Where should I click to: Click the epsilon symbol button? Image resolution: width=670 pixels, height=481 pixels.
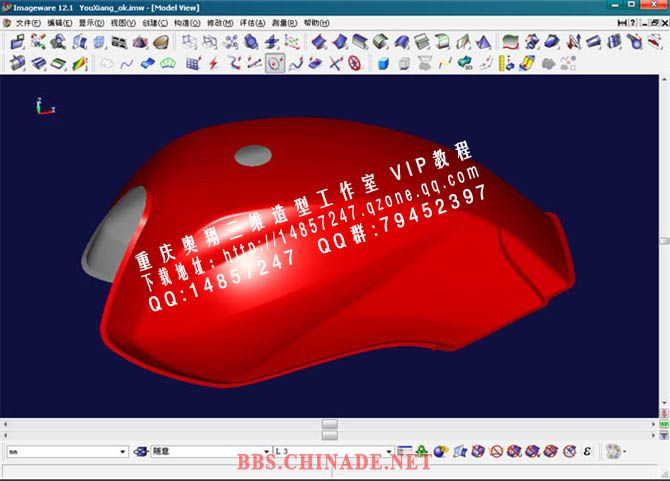coord(587,452)
